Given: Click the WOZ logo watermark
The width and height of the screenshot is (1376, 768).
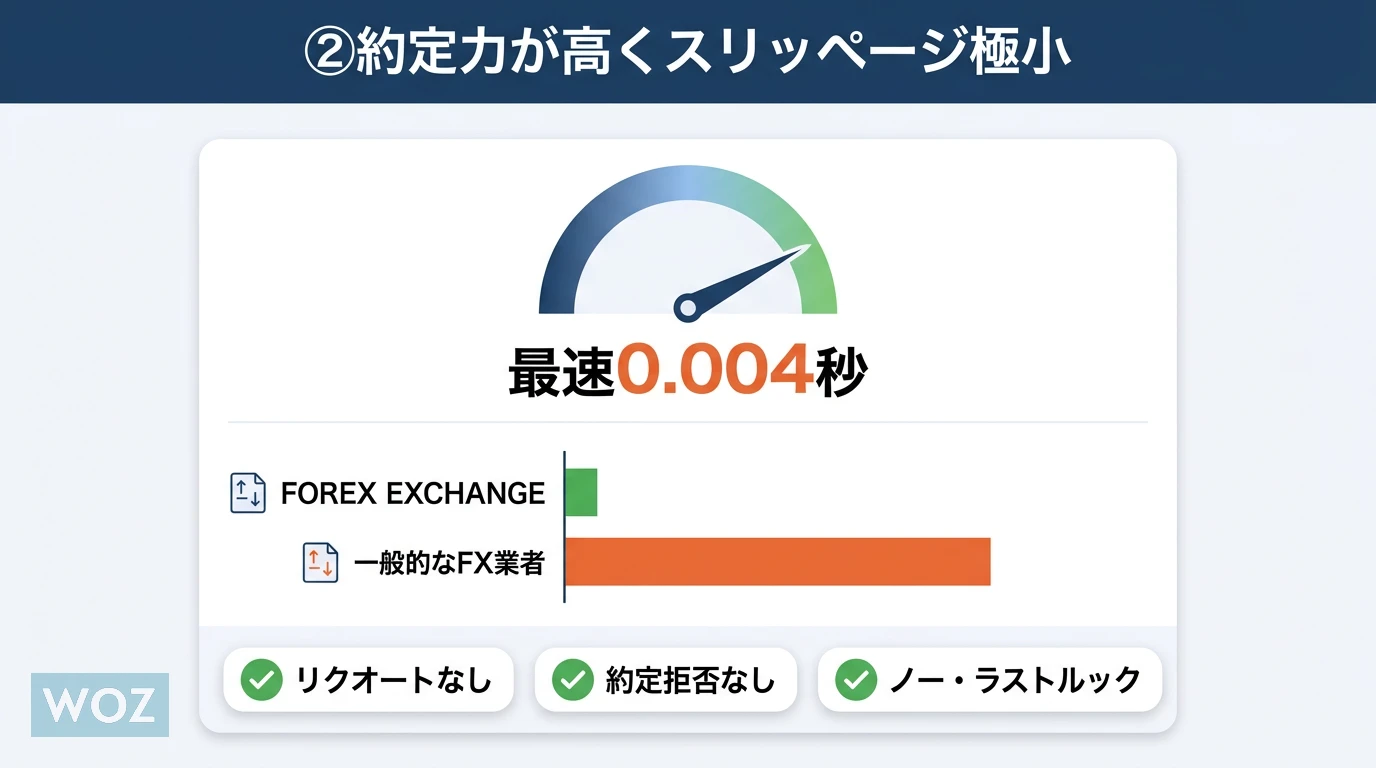Looking at the screenshot, I should pos(100,705).
